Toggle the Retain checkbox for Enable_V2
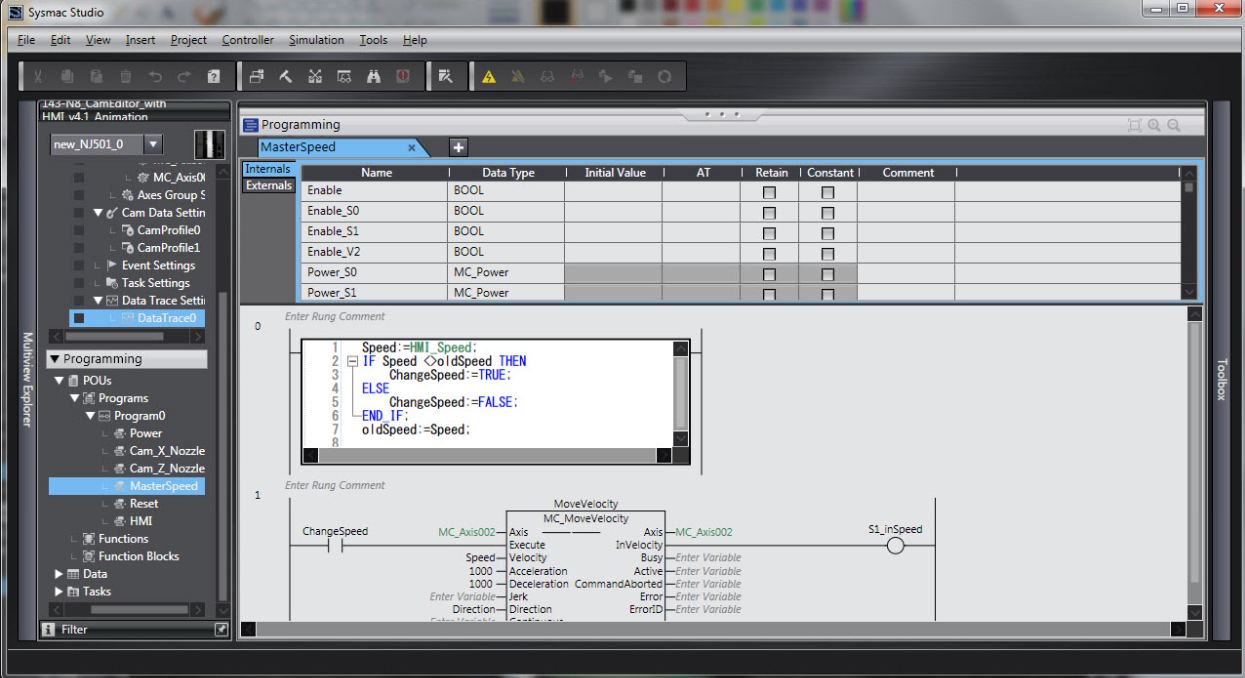Viewport: 1245px width, 678px height. pyautogui.click(x=769, y=253)
